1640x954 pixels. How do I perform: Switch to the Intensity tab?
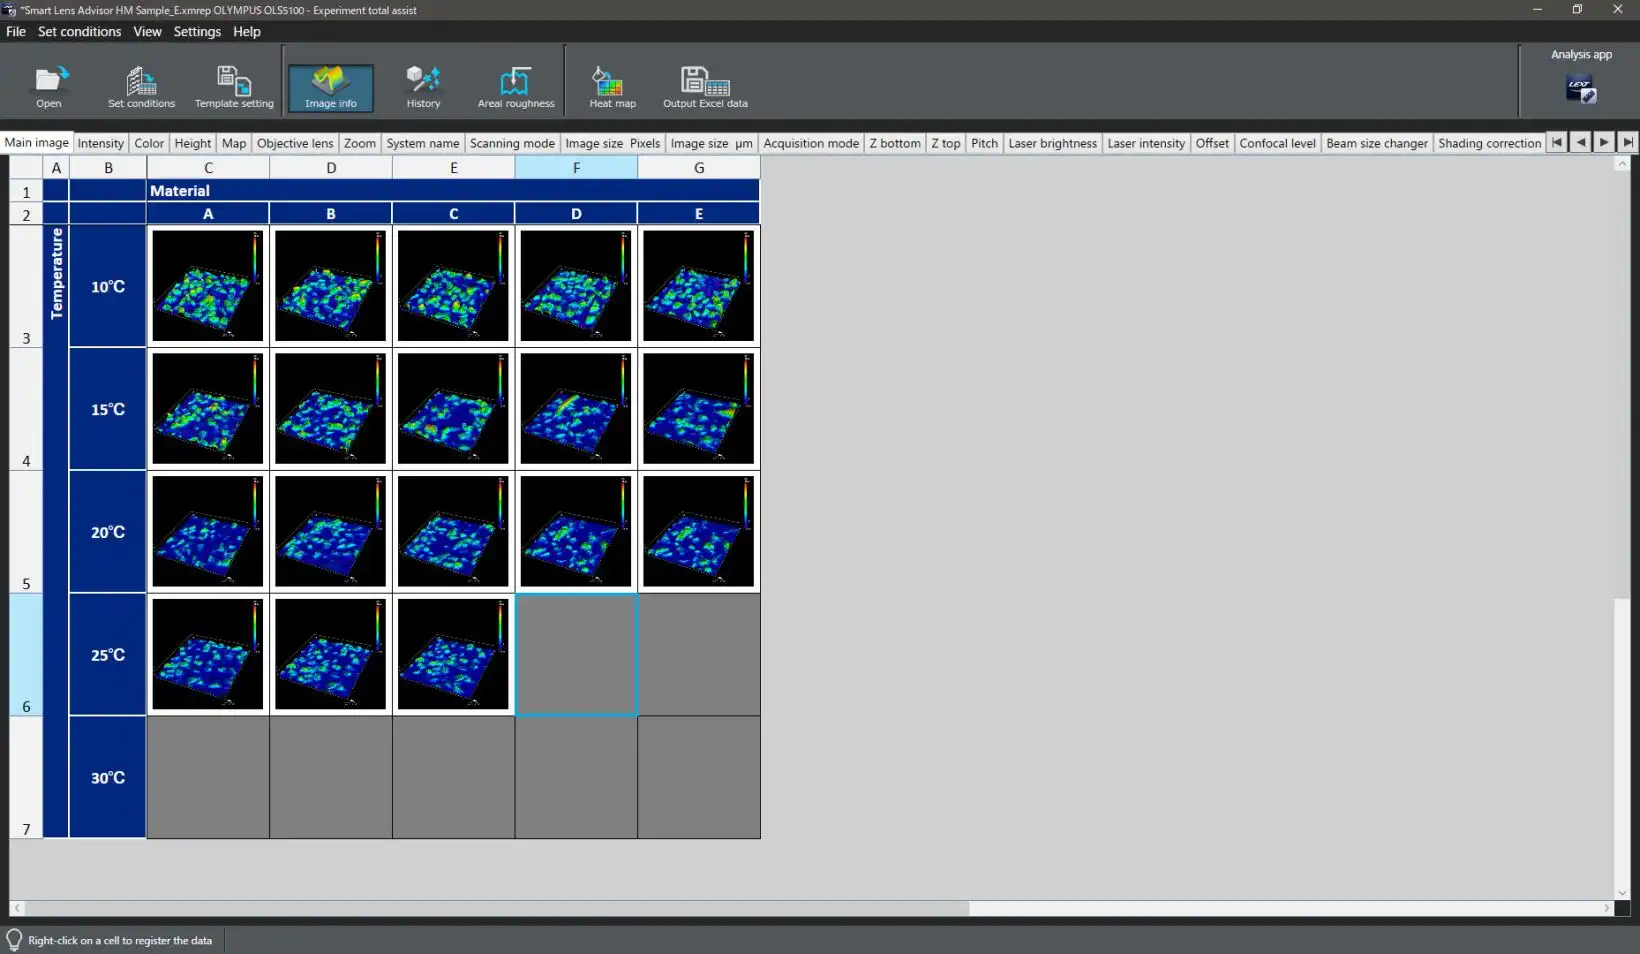(x=101, y=143)
